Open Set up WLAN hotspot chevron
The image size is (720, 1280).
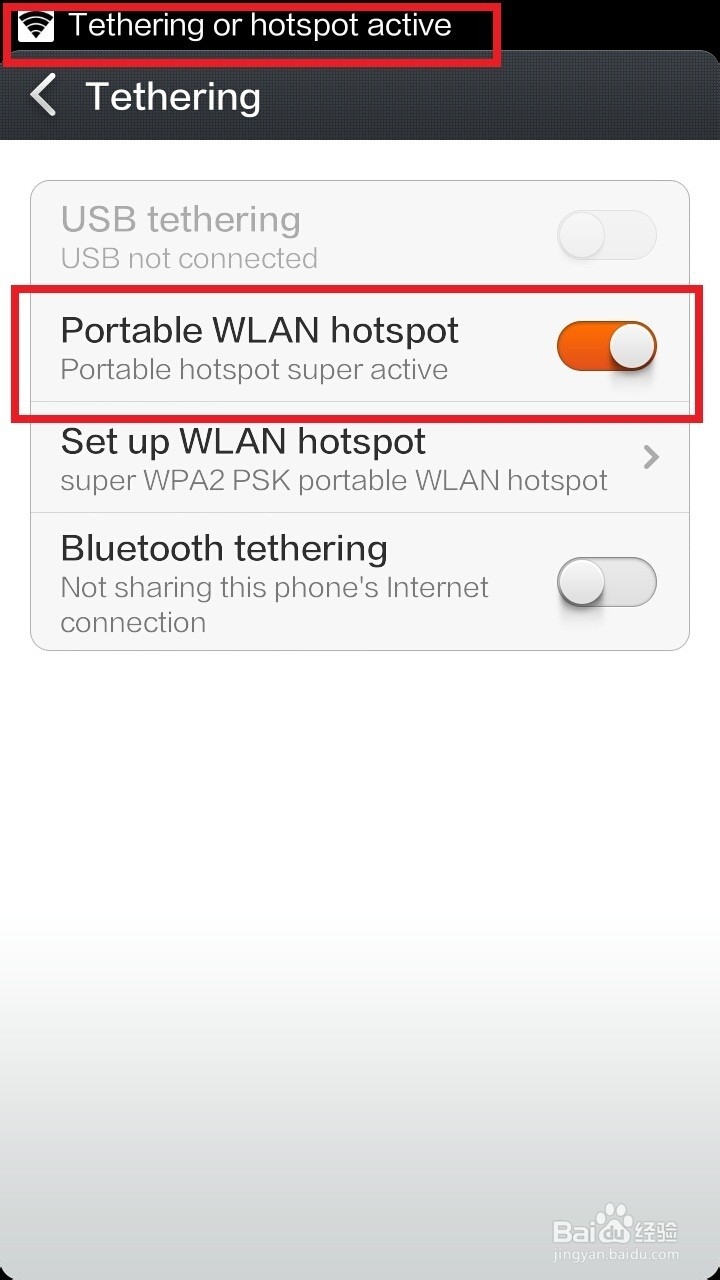(x=651, y=457)
